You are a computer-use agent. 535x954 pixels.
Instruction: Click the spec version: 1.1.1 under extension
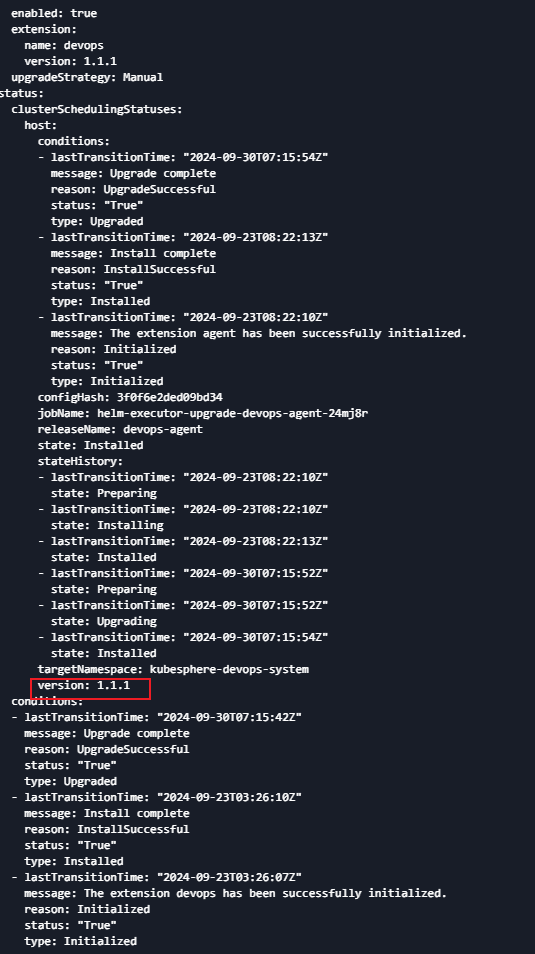click(x=71, y=61)
